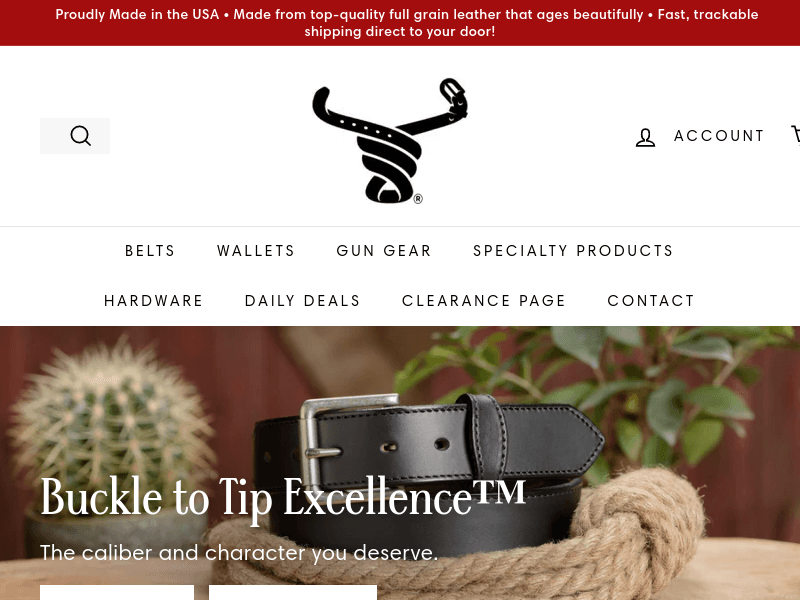Viewport: 800px width, 600px height.
Task: Click the first white hero button
Action: tap(117, 592)
